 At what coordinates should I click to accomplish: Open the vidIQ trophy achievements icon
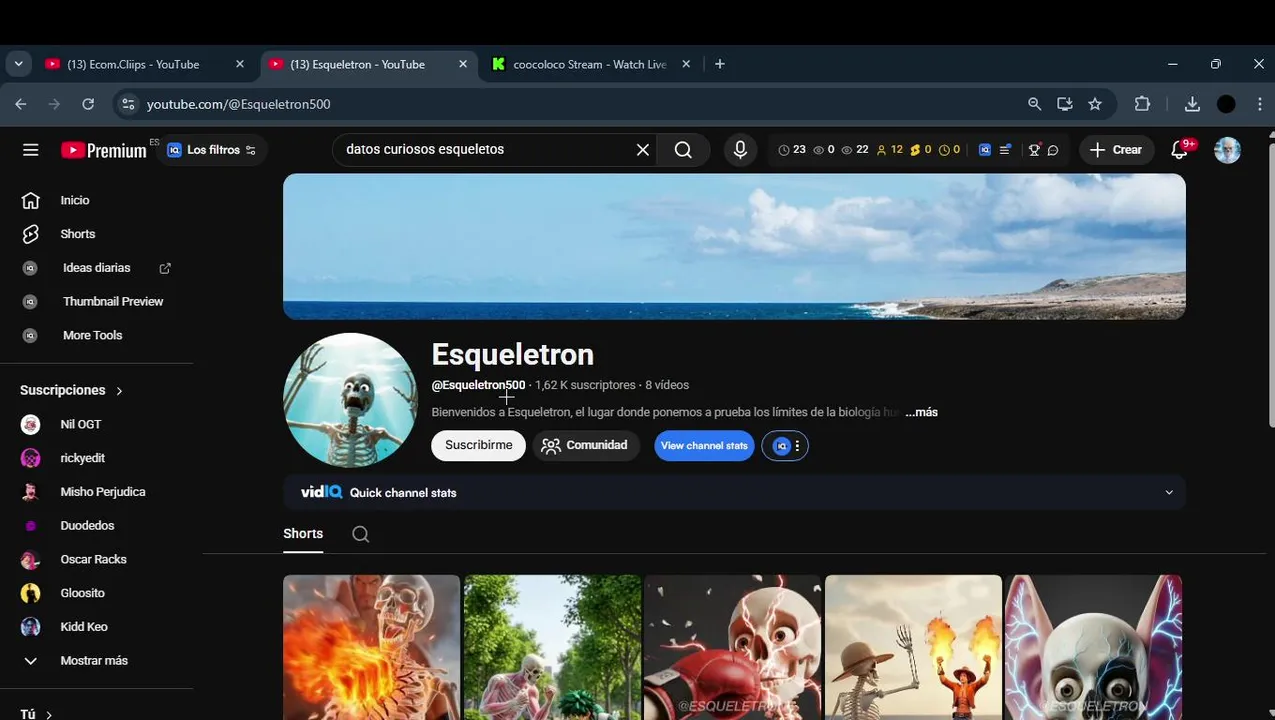[1034, 150]
